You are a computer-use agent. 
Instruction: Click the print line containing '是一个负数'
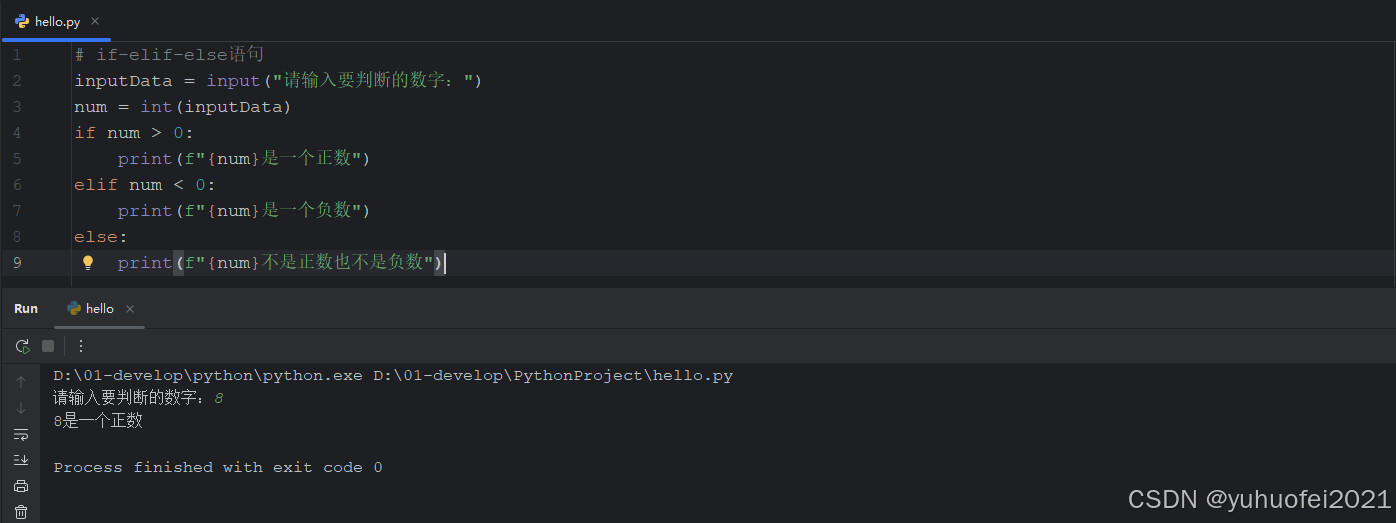(x=244, y=210)
